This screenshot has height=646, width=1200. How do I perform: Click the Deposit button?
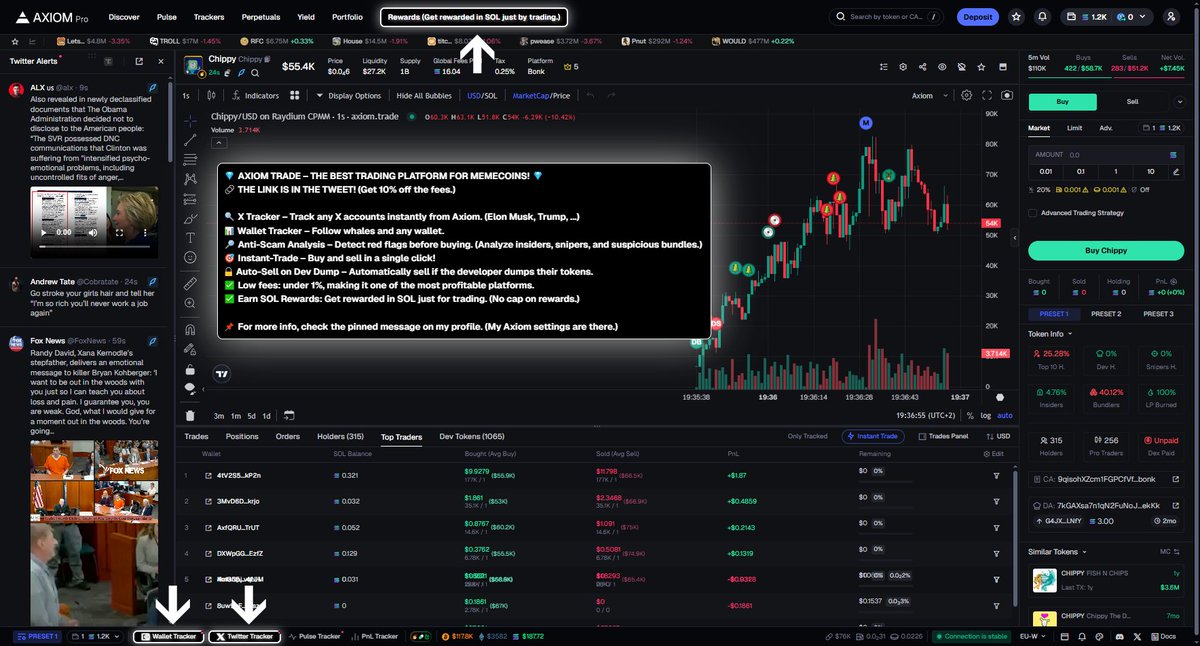pos(977,17)
